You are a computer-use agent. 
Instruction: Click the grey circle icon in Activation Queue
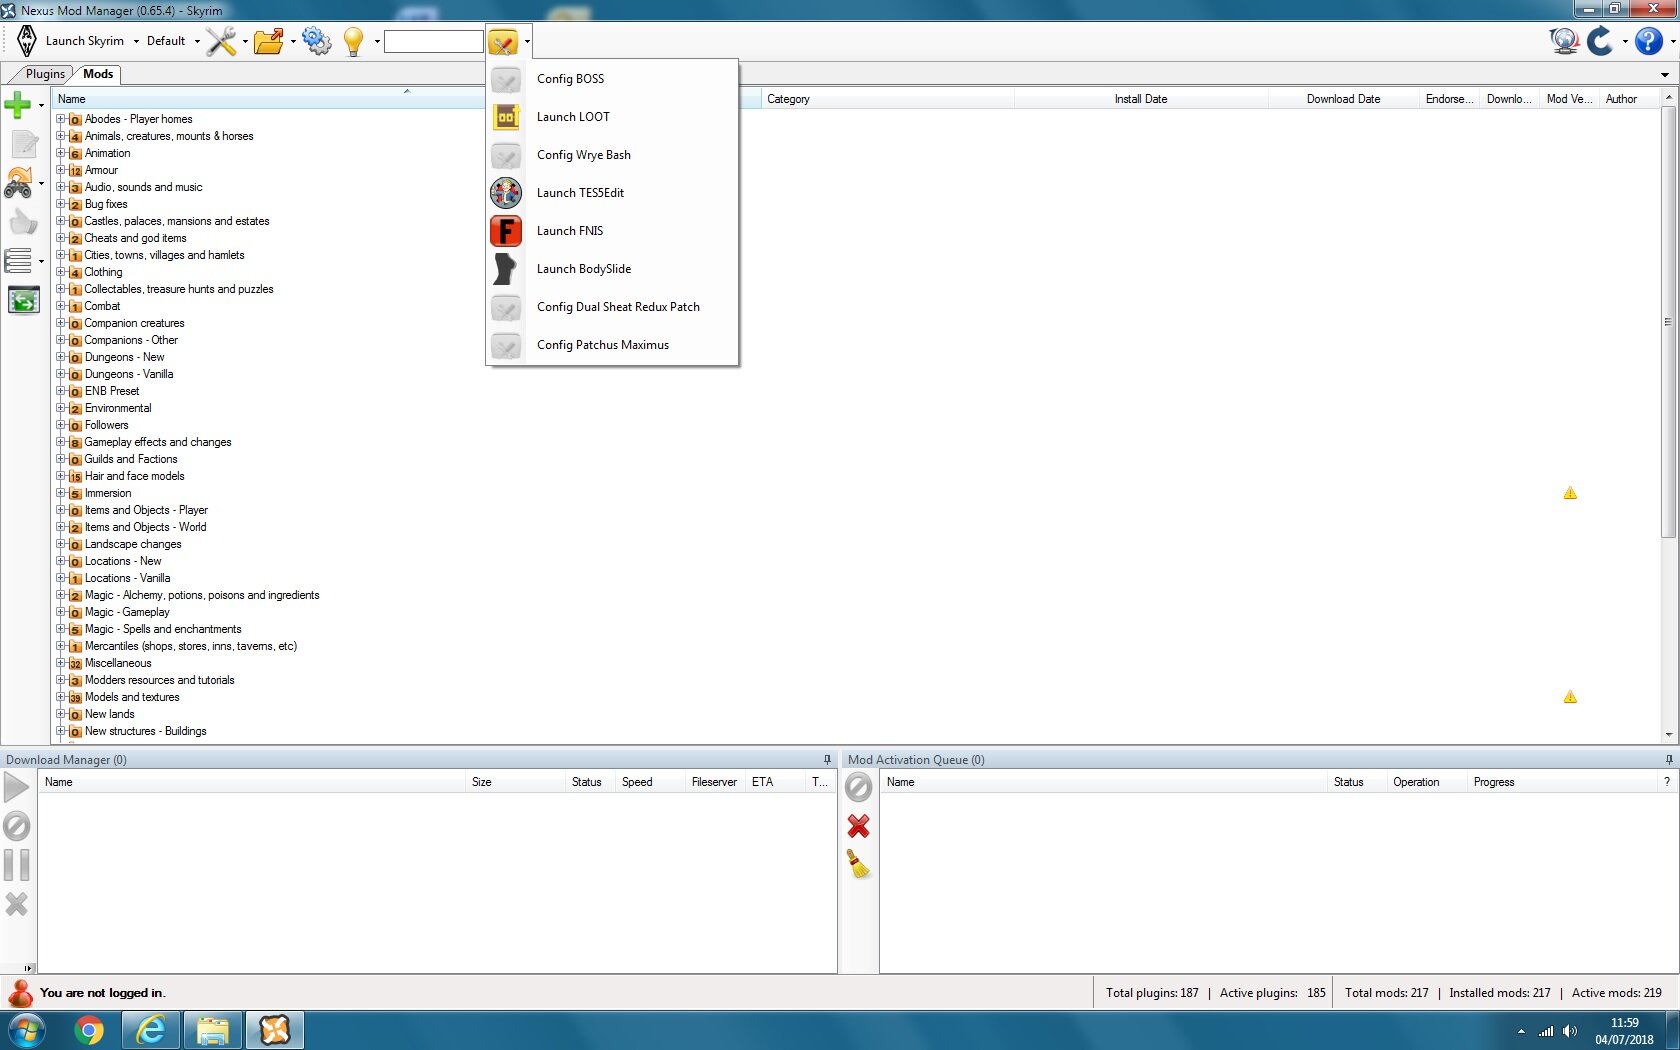pyautogui.click(x=858, y=788)
